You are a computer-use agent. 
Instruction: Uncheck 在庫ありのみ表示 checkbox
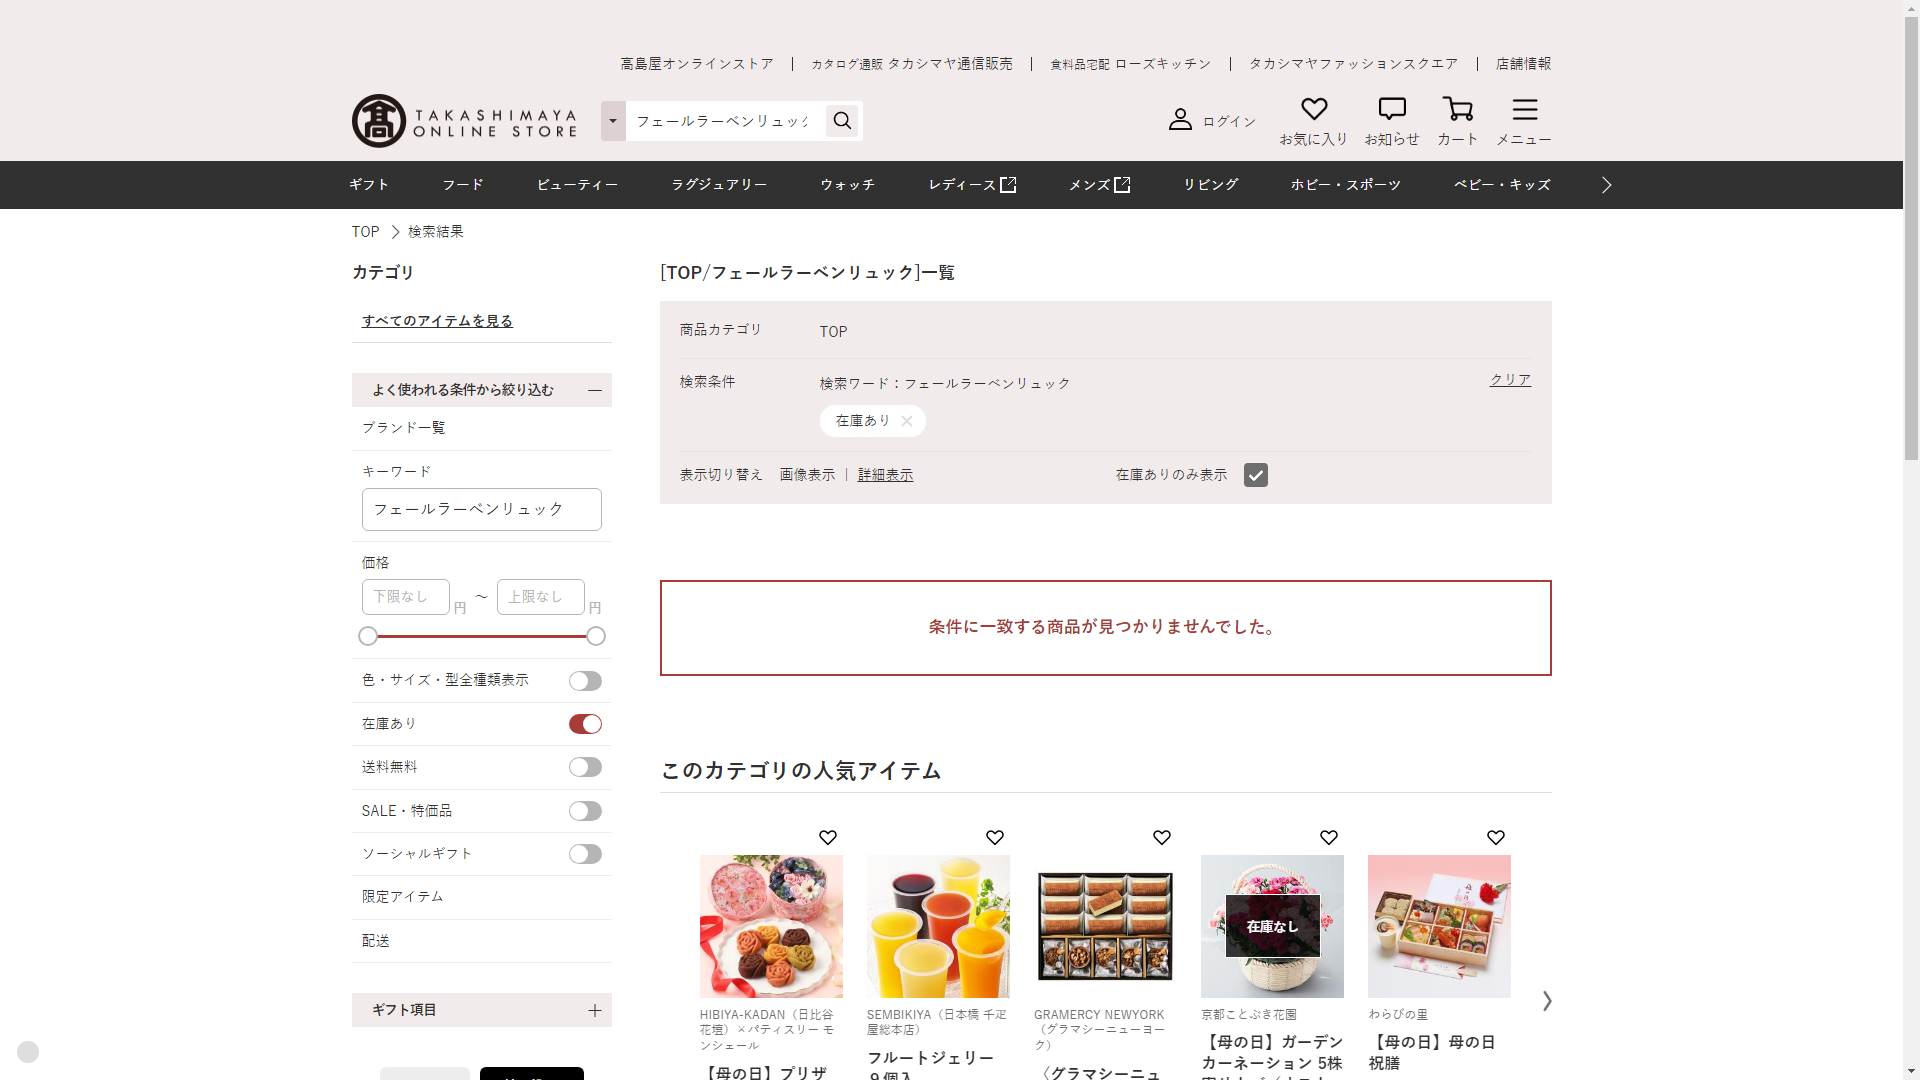[x=1255, y=475]
